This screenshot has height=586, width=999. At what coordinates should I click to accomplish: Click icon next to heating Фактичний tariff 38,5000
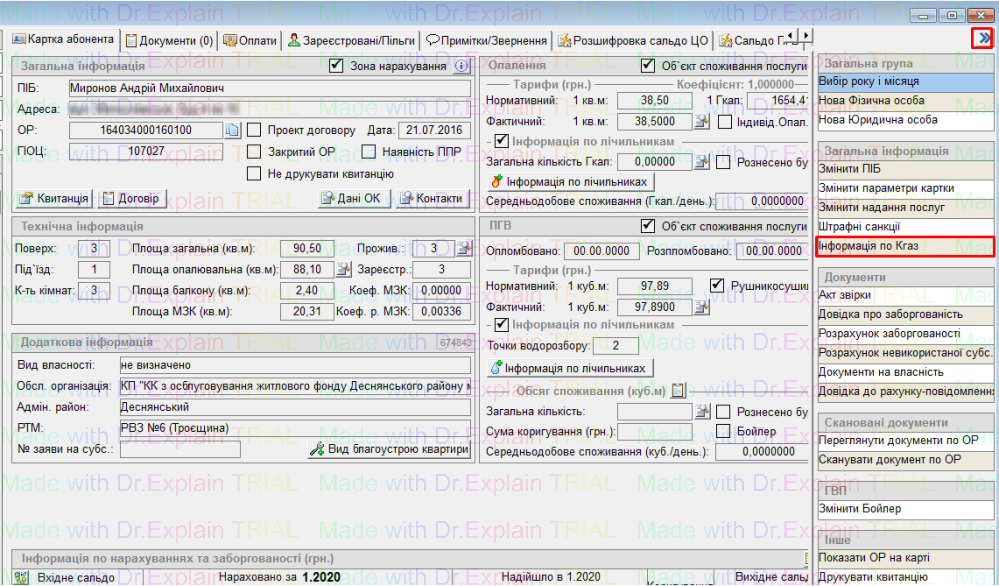[x=702, y=121]
